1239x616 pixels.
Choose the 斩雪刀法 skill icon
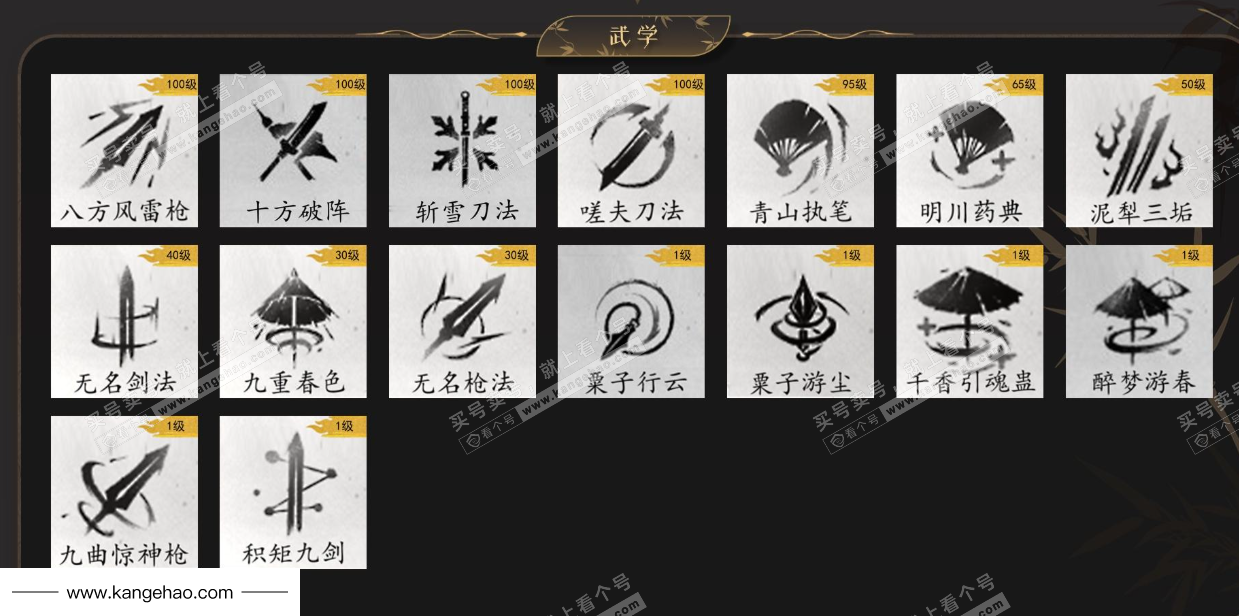click(x=463, y=151)
